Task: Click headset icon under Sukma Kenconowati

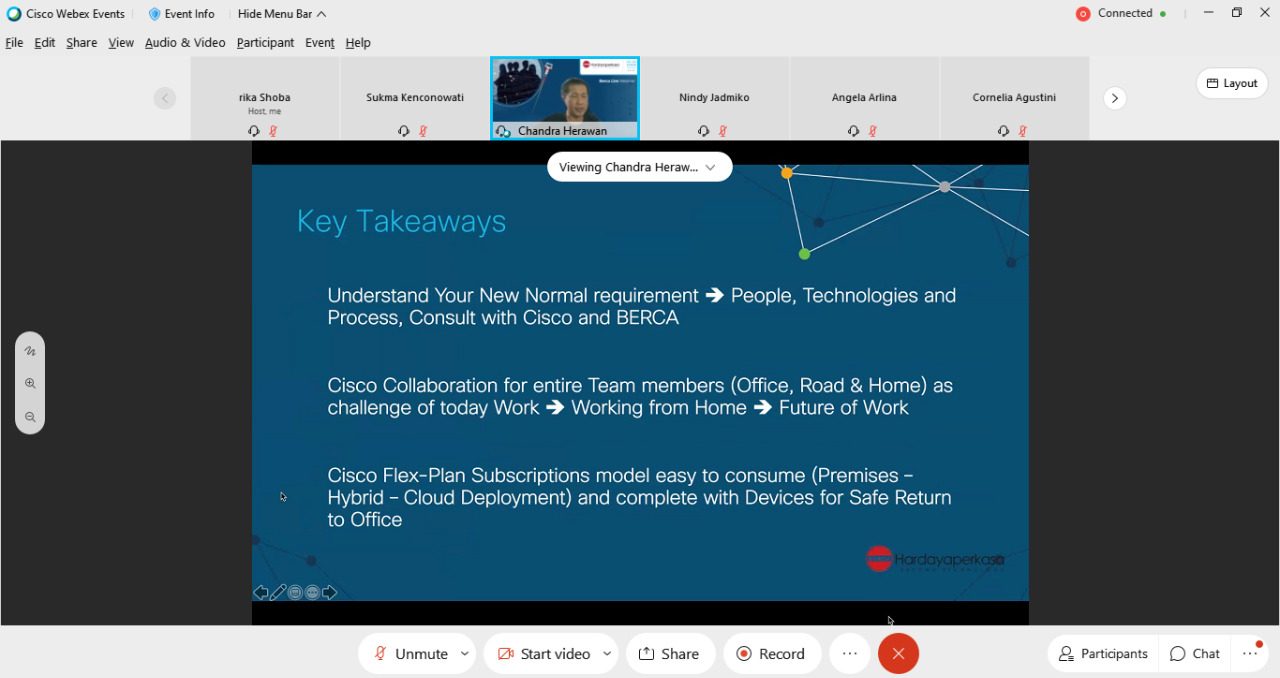Action: click(x=404, y=131)
